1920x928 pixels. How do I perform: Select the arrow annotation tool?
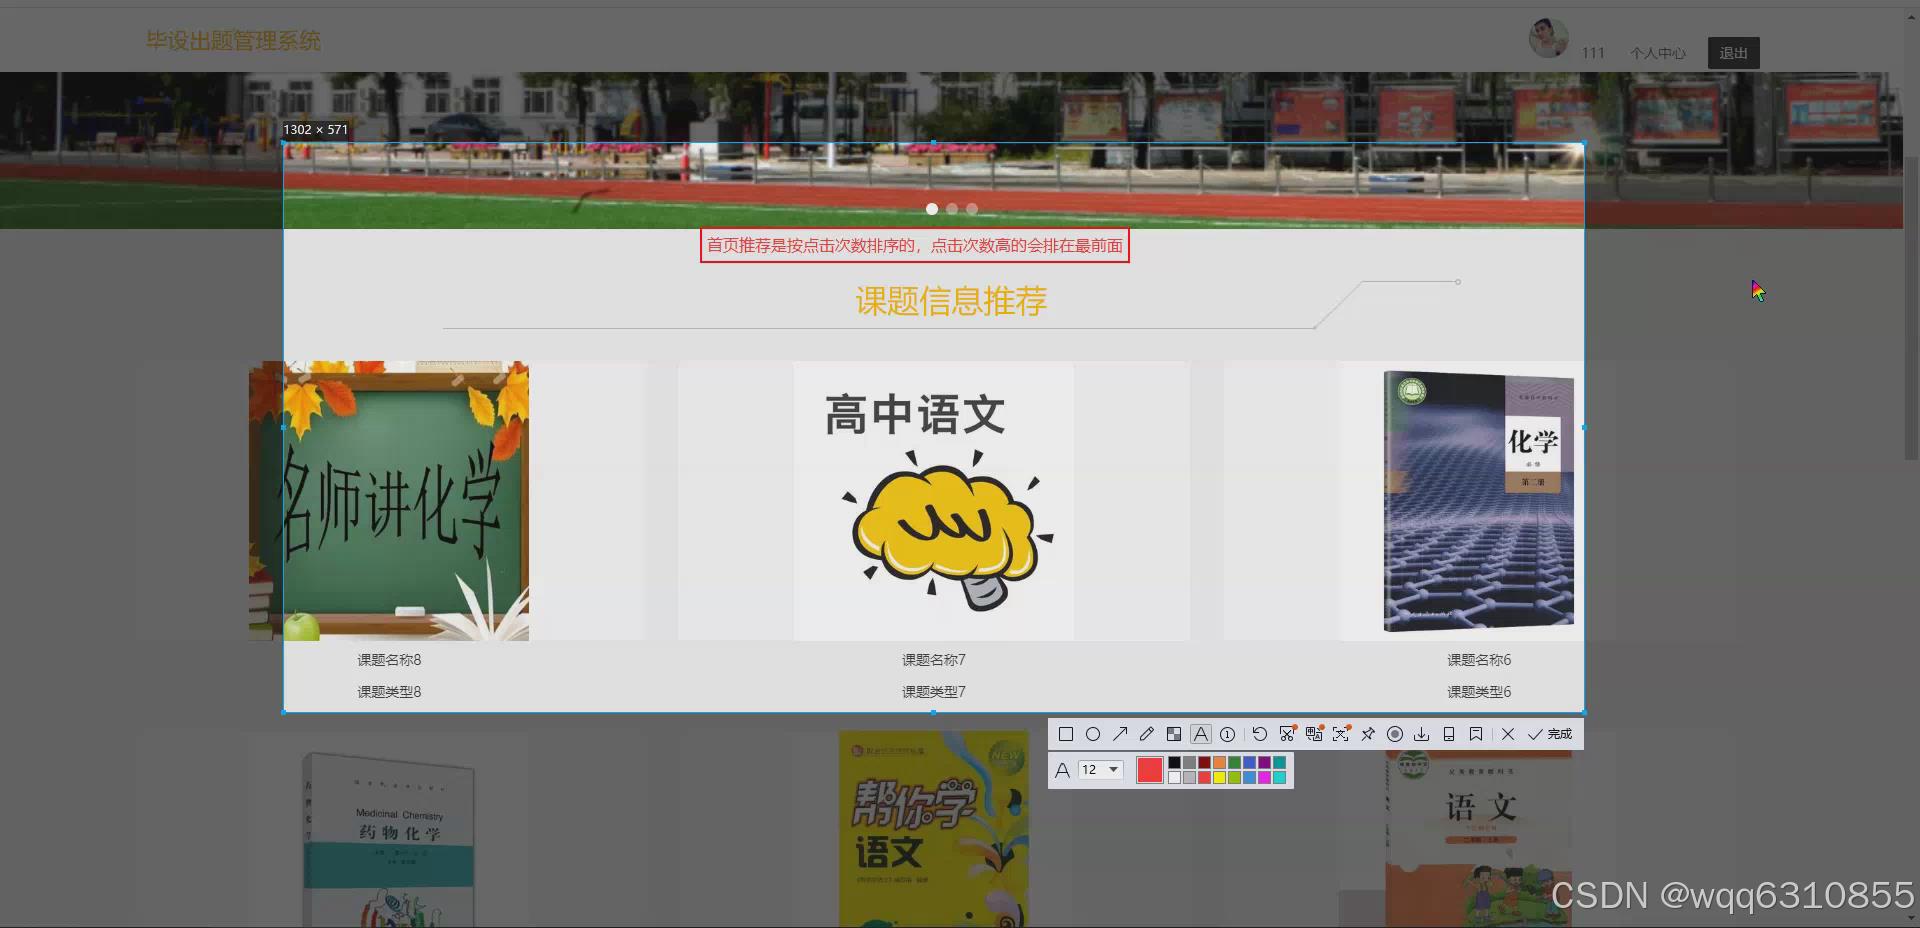click(1120, 734)
